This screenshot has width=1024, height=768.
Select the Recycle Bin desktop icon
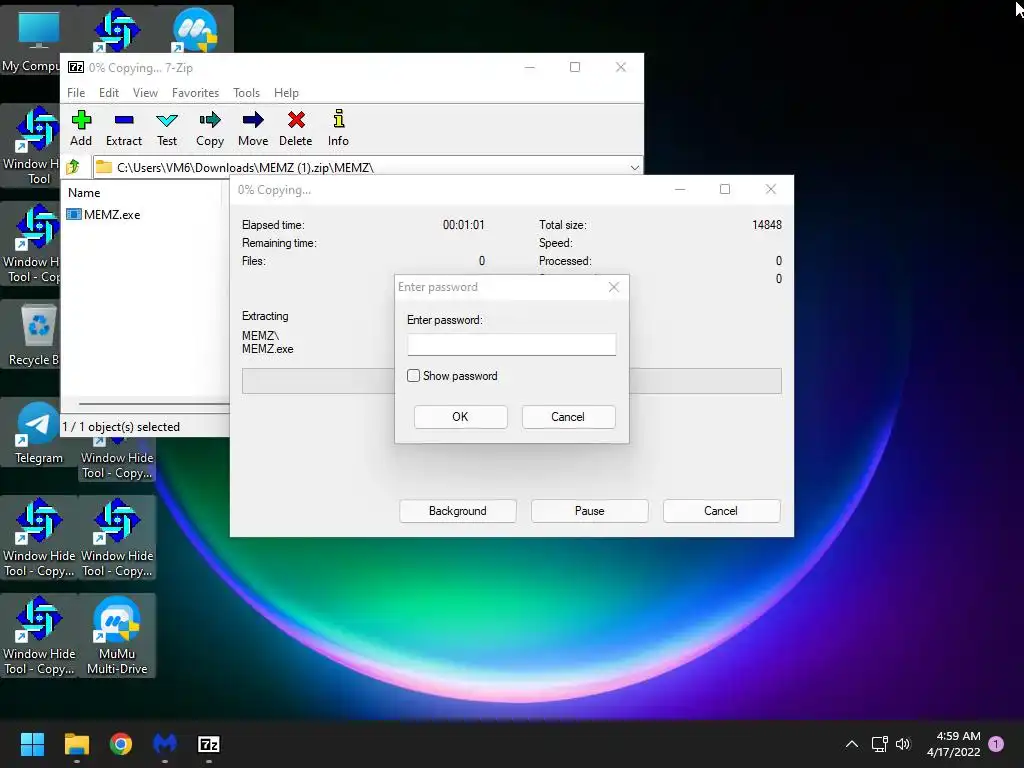pos(34,334)
